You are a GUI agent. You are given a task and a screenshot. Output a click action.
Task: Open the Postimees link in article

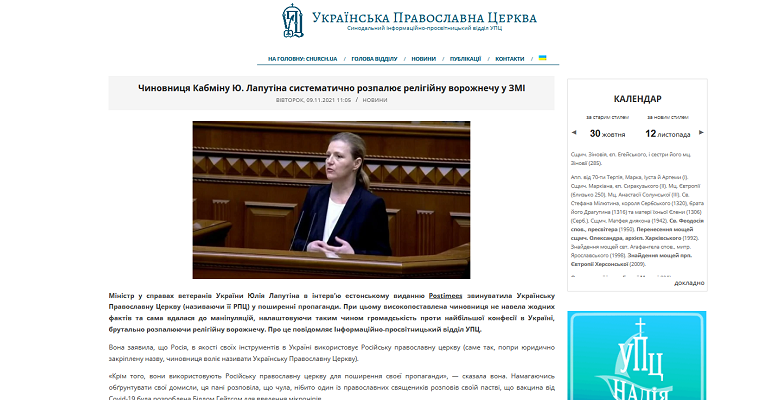click(x=446, y=296)
